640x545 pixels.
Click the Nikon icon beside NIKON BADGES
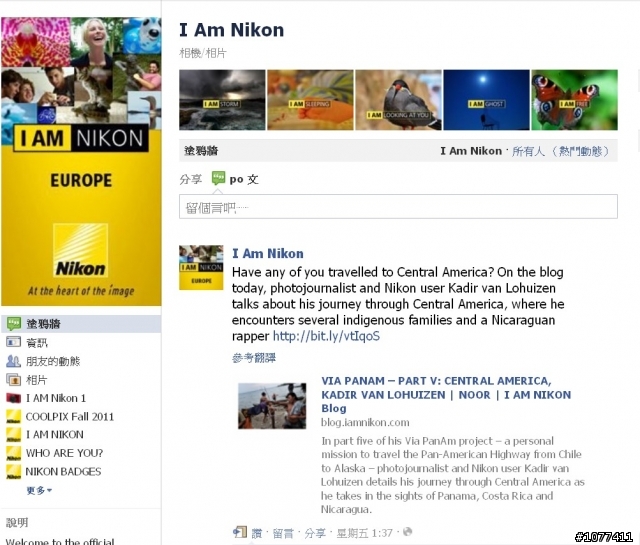click(x=13, y=472)
